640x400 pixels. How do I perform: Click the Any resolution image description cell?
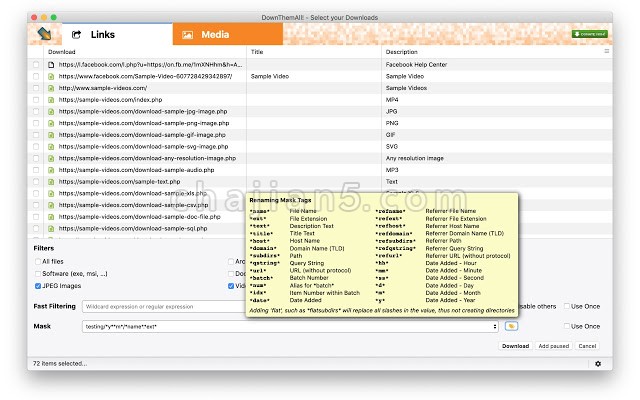coord(415,158)
